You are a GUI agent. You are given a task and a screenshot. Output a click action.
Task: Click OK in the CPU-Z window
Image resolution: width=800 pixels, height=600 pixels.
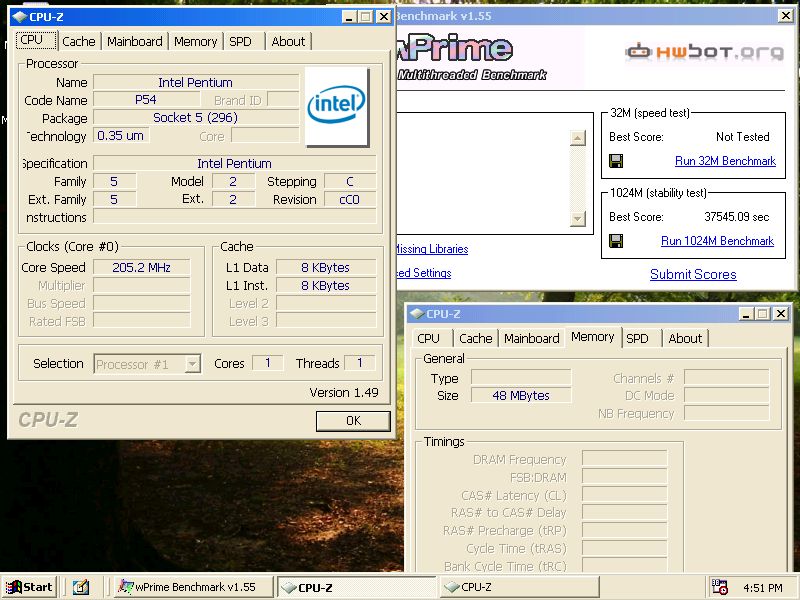pos(353,421)
